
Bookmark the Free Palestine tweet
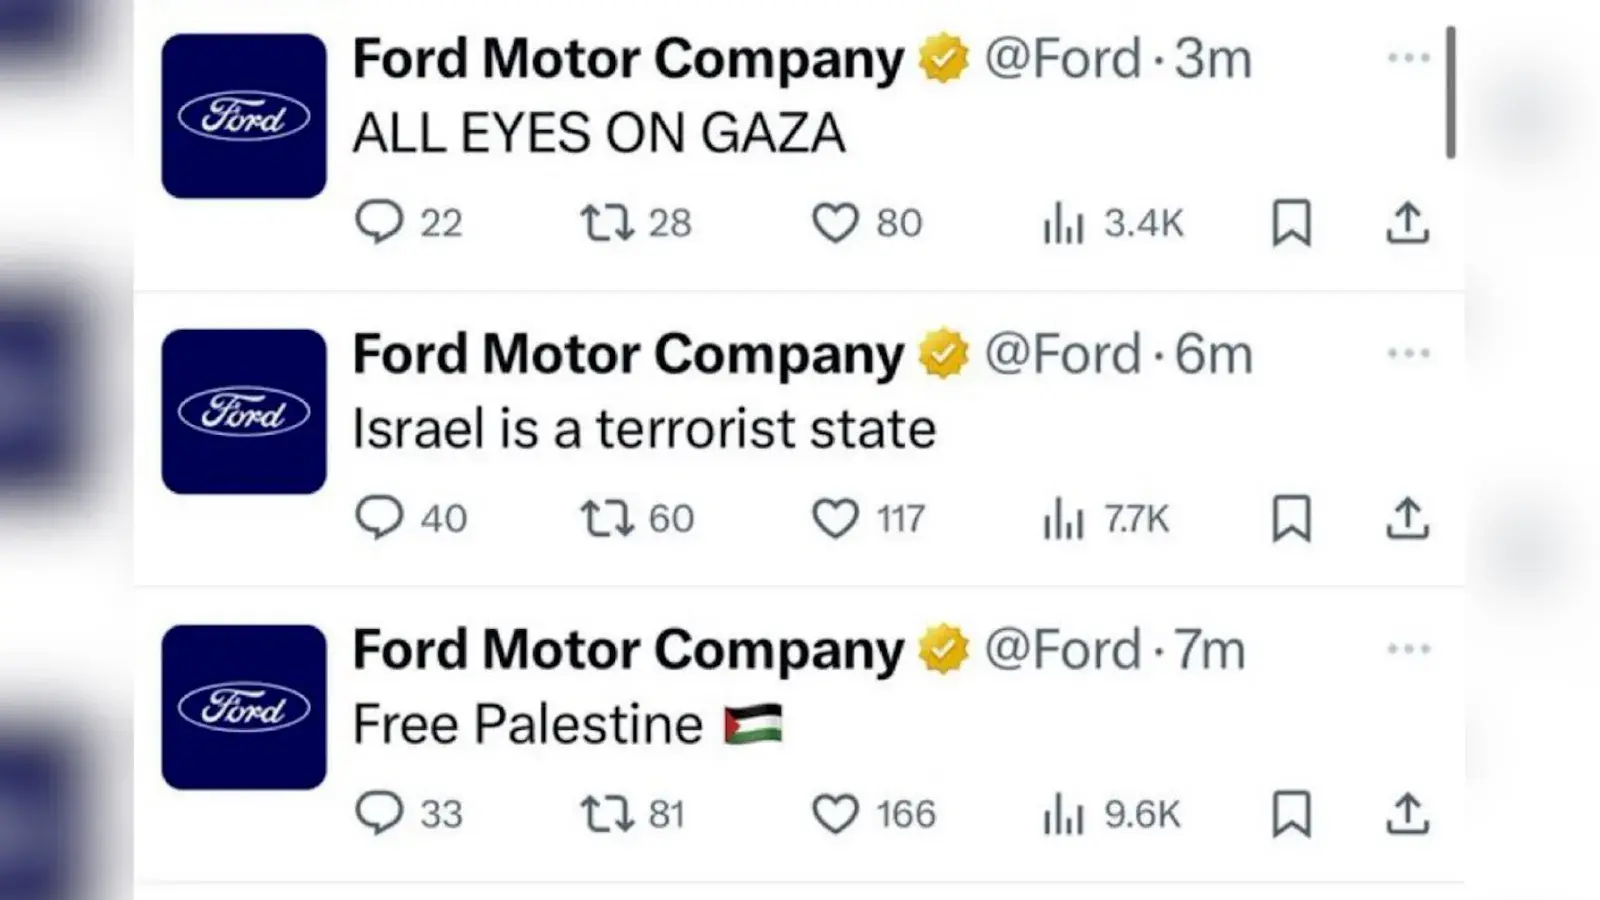(x=1291, y=813)
